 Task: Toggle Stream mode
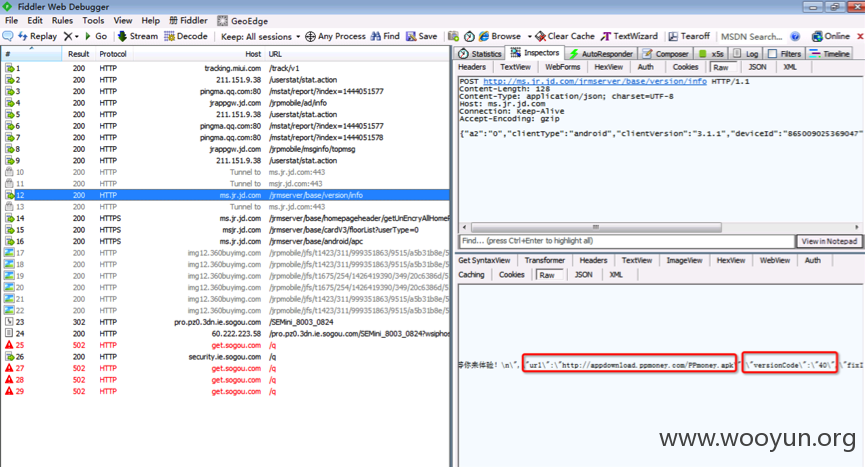coord(138,36)
